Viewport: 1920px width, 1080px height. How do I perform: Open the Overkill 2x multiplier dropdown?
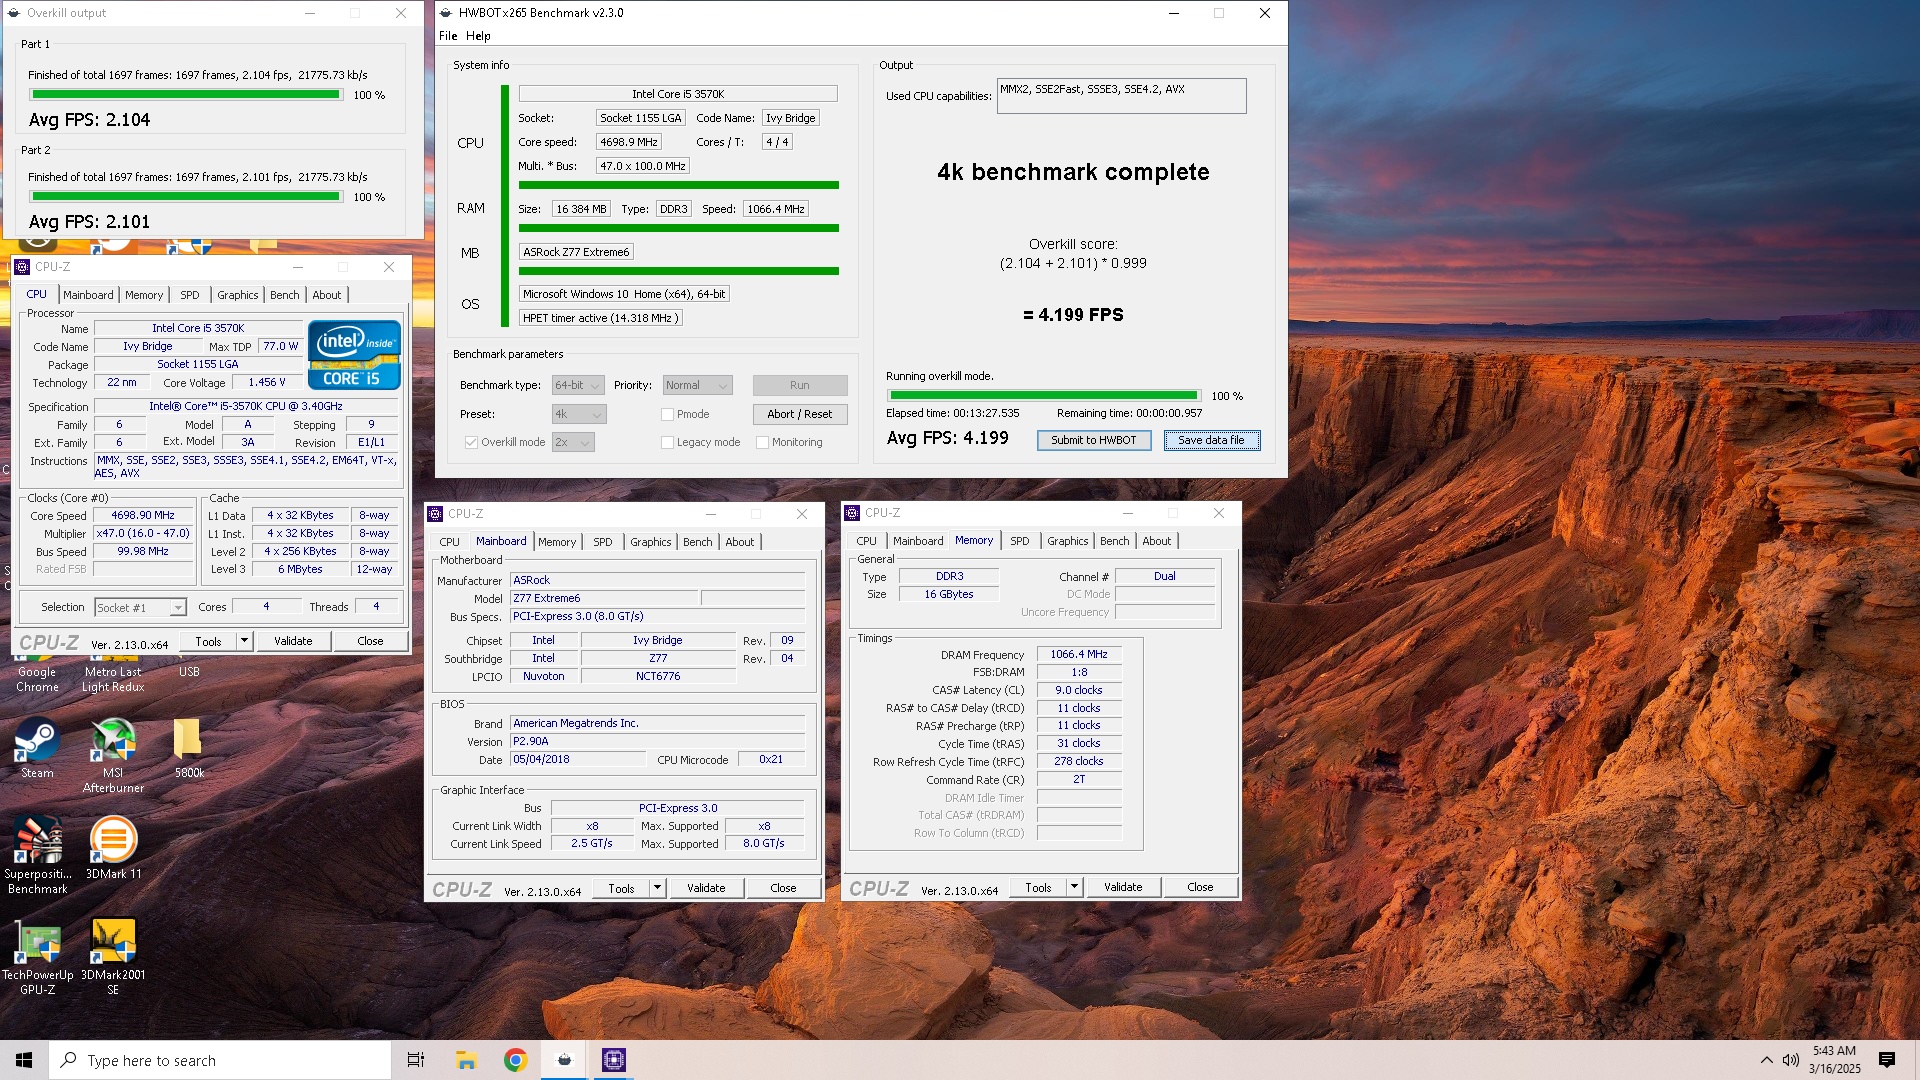tap(573, 442)
